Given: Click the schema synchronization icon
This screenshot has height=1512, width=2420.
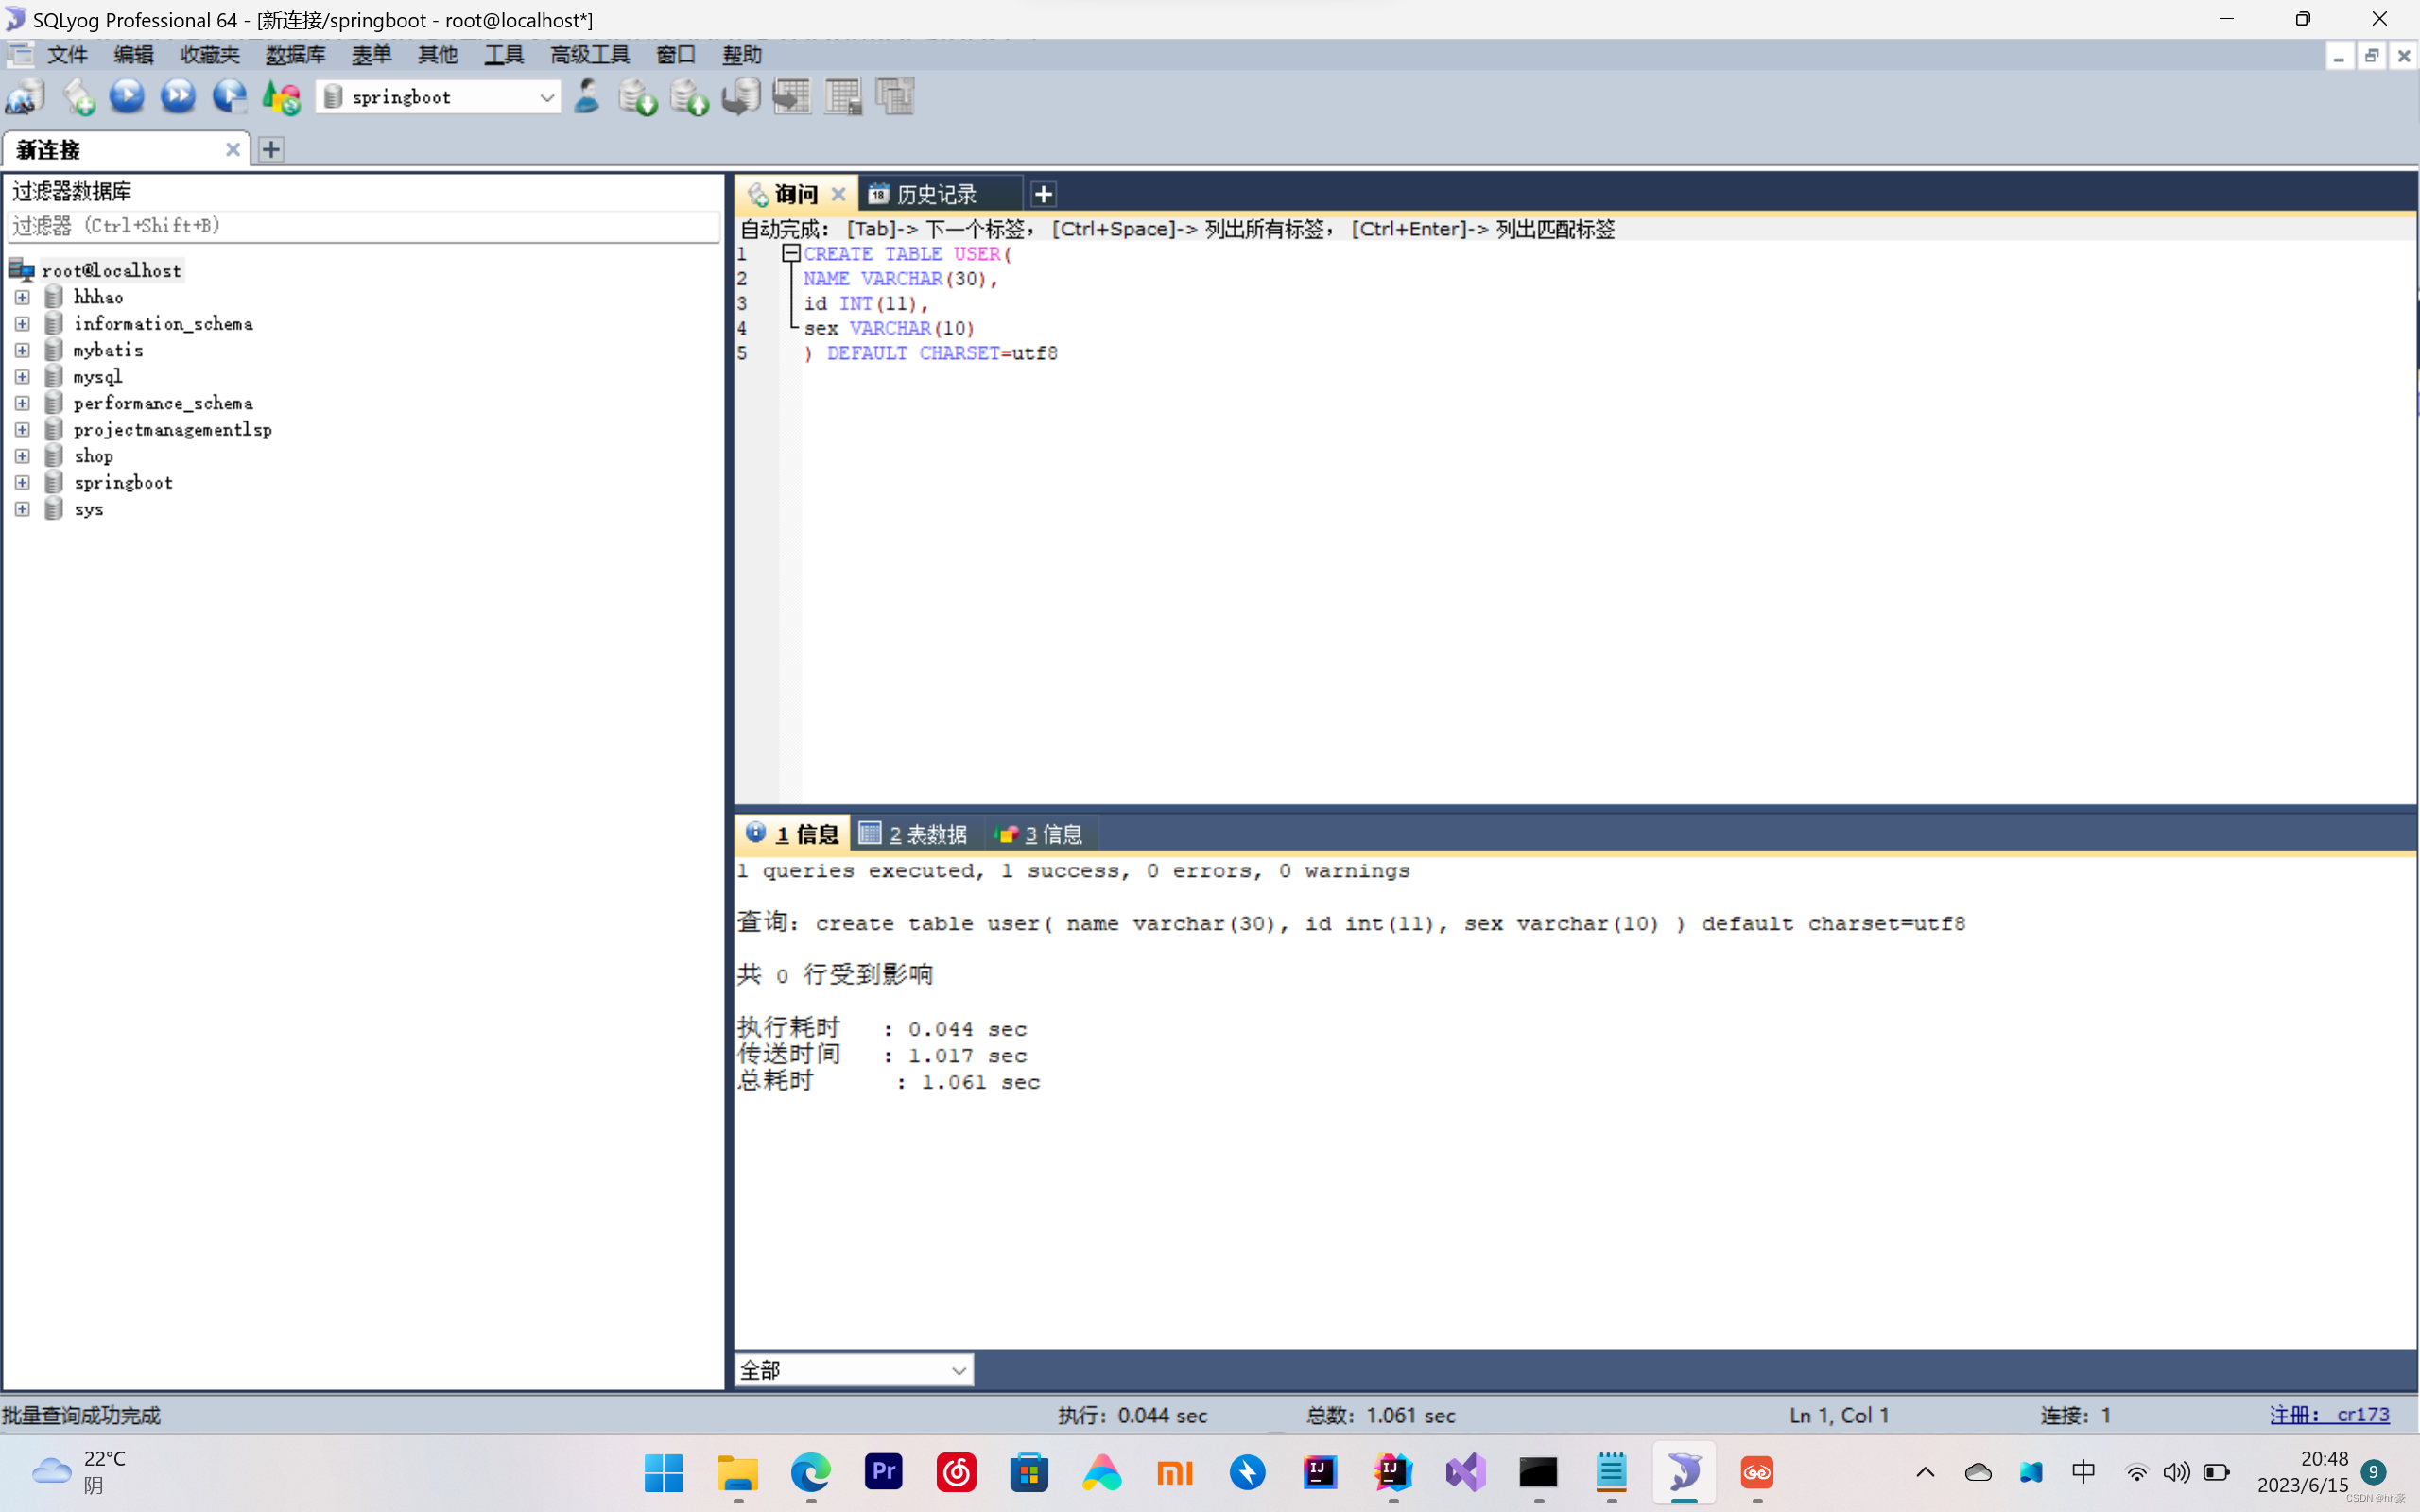Looking at the screenshot, I should tap(741, 97).
